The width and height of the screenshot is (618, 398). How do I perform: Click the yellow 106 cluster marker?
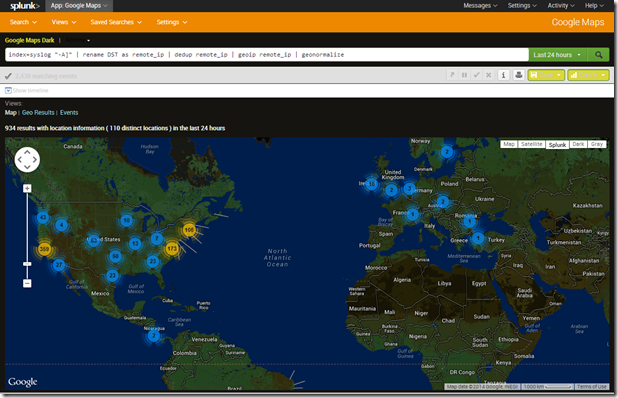pyautogui.click(x=189, y=230)
